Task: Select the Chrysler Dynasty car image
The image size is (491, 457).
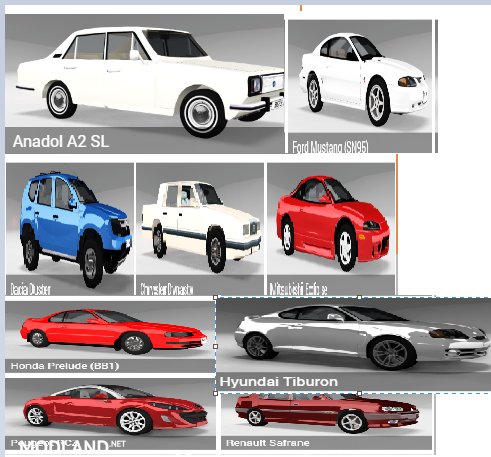Action: pyautogui.click(x=200, y=229)
